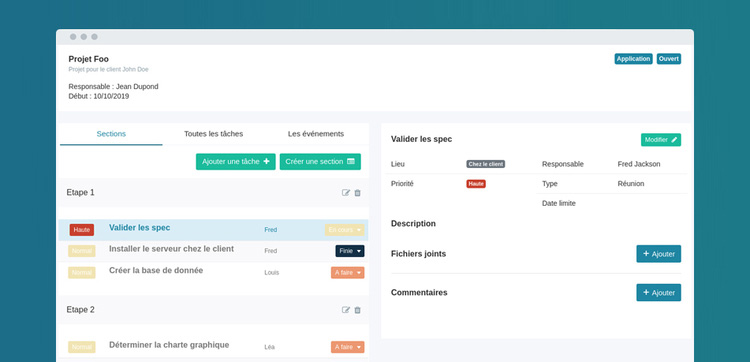Edit the Etape 1 section
This screenshot has height=362, width=750.
(346, 193)
